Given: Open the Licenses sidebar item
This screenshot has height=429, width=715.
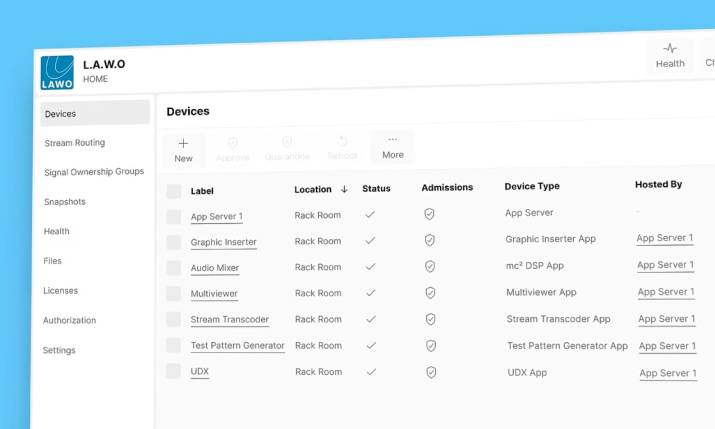Looking at the screenshot, I should click(60, 291).
